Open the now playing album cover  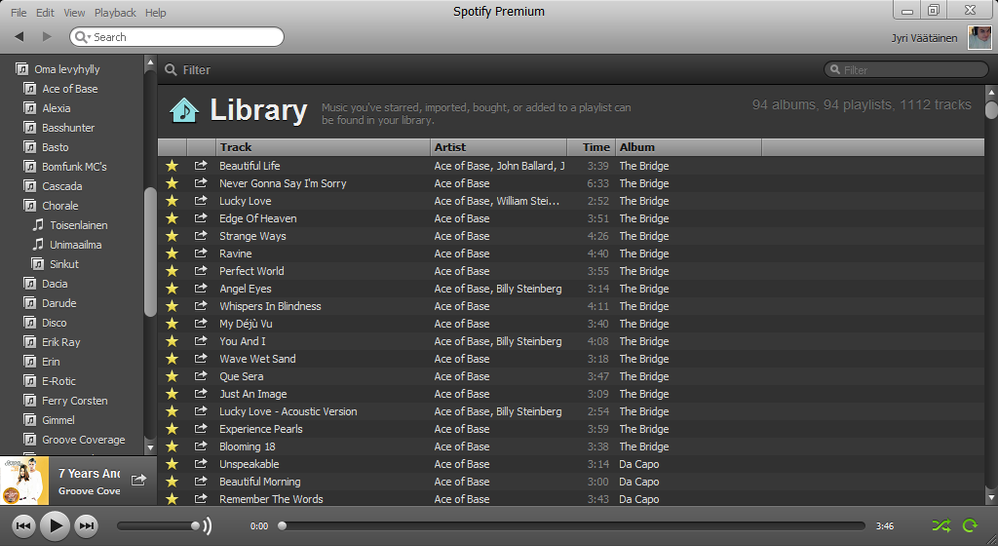coord(25,480)
